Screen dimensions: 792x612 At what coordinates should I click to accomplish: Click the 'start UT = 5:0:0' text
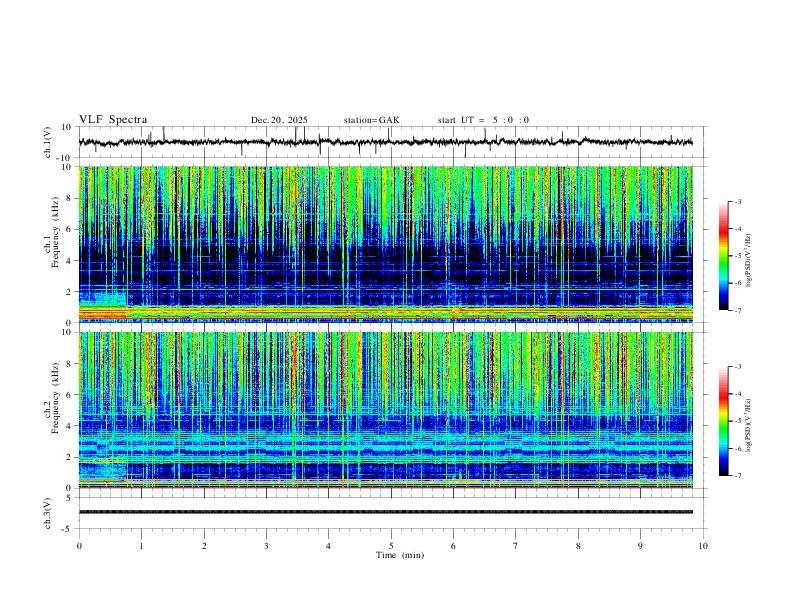click(483, 120)
